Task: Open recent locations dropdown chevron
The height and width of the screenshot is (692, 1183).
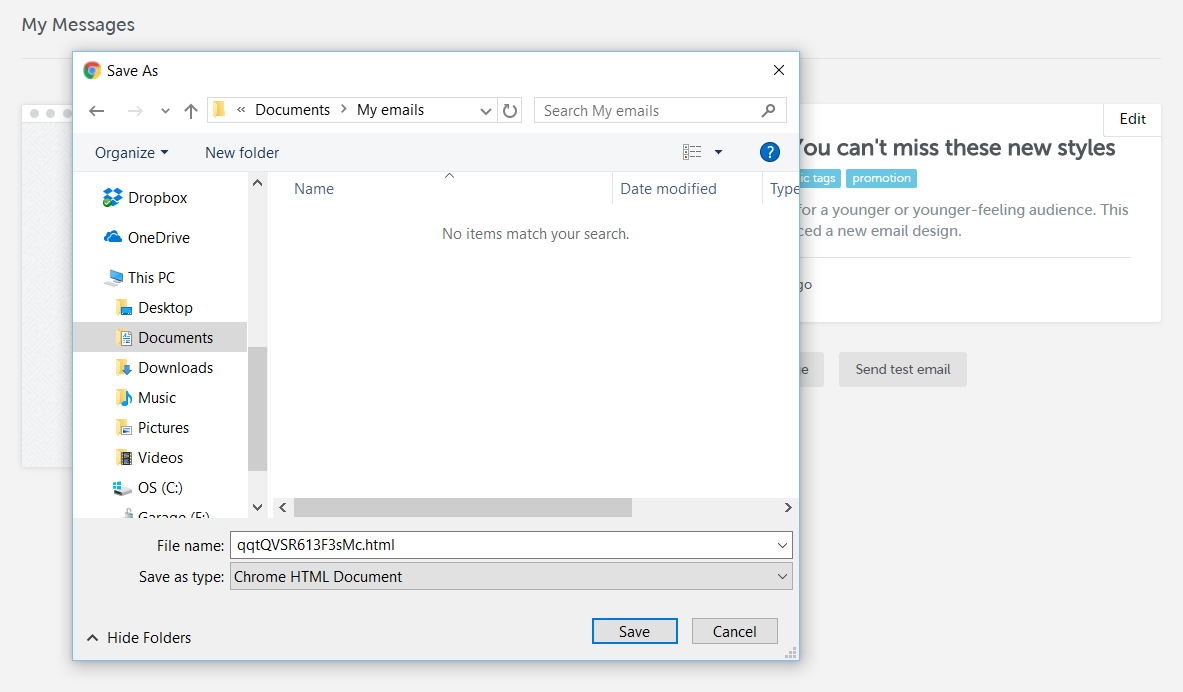Action: (x=165, y=111)
